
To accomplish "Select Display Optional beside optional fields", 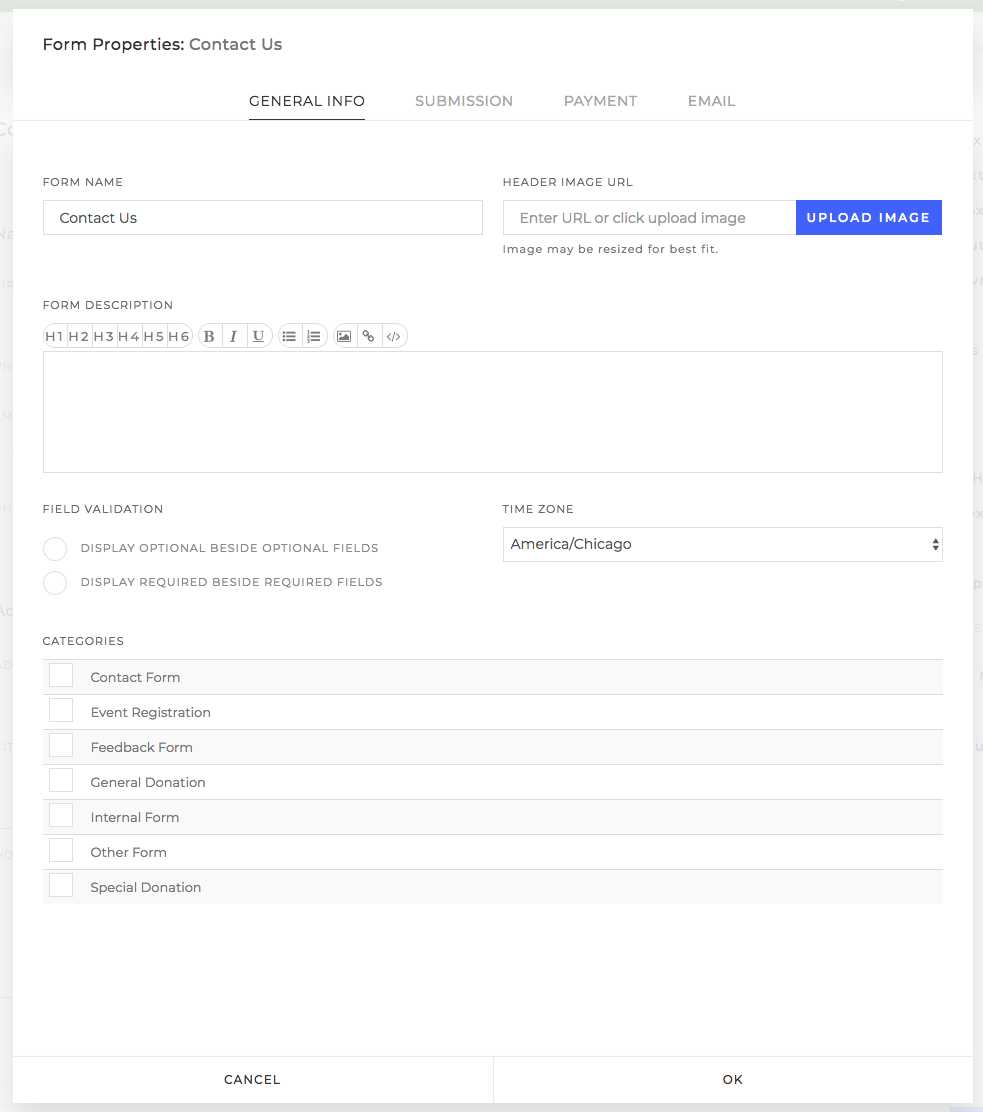I will click(x=55, y=548).
